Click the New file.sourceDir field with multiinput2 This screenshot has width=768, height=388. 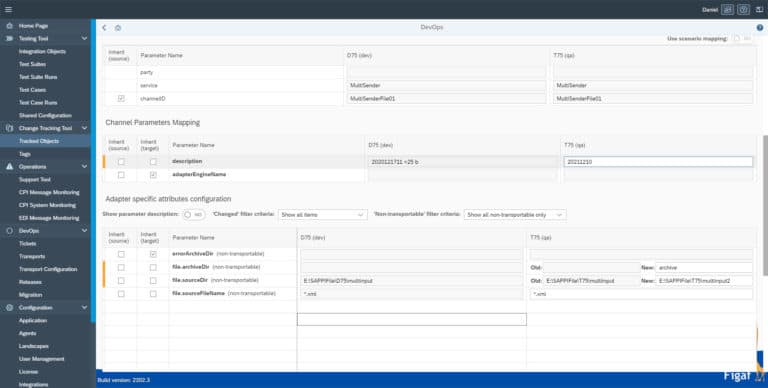pos(704,281)
